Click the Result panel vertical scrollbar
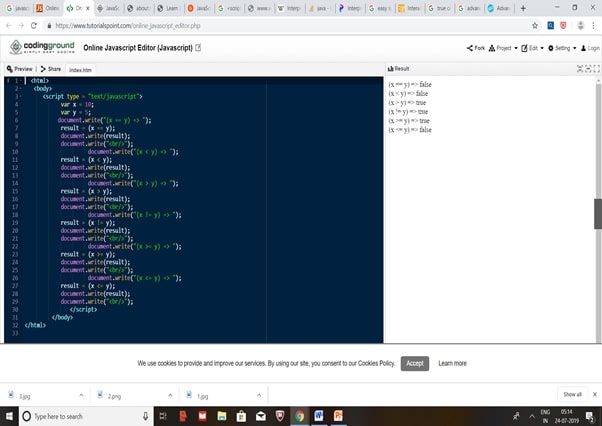 [x=598, y=213]
